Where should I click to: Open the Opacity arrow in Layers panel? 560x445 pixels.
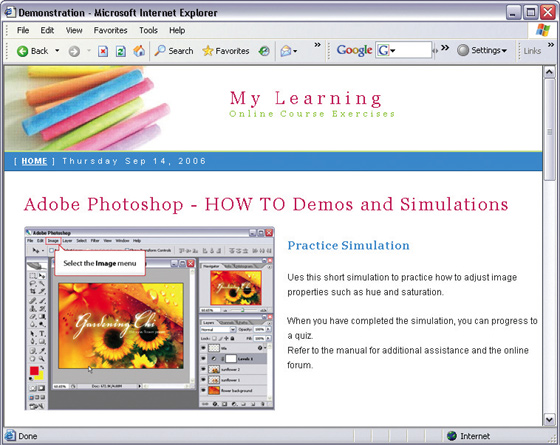click(x=268, y=329)
